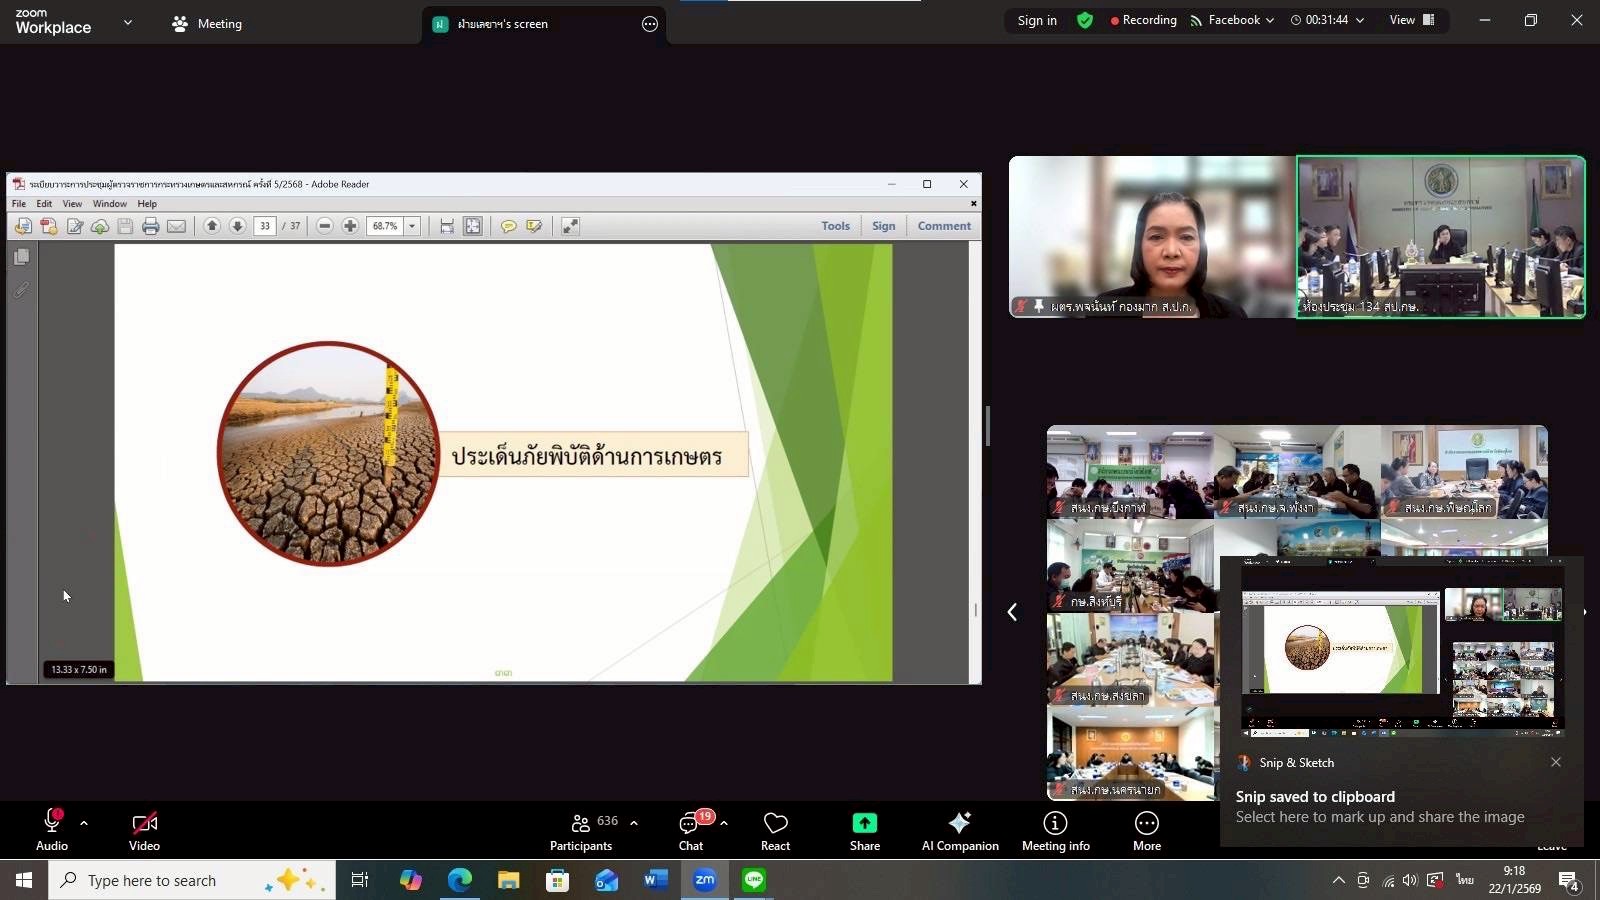
Task: Enter fullscreen mode in Adobe Reader
Action: [x=569, y=226]
